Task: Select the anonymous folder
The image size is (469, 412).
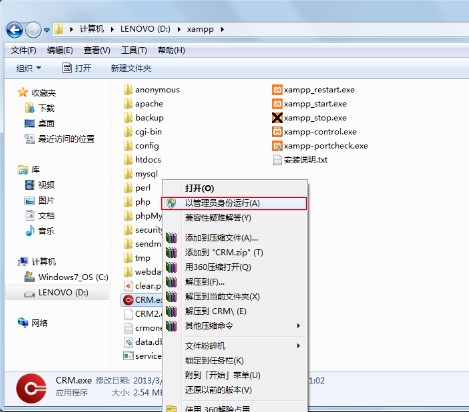Action: click(152, 90)
